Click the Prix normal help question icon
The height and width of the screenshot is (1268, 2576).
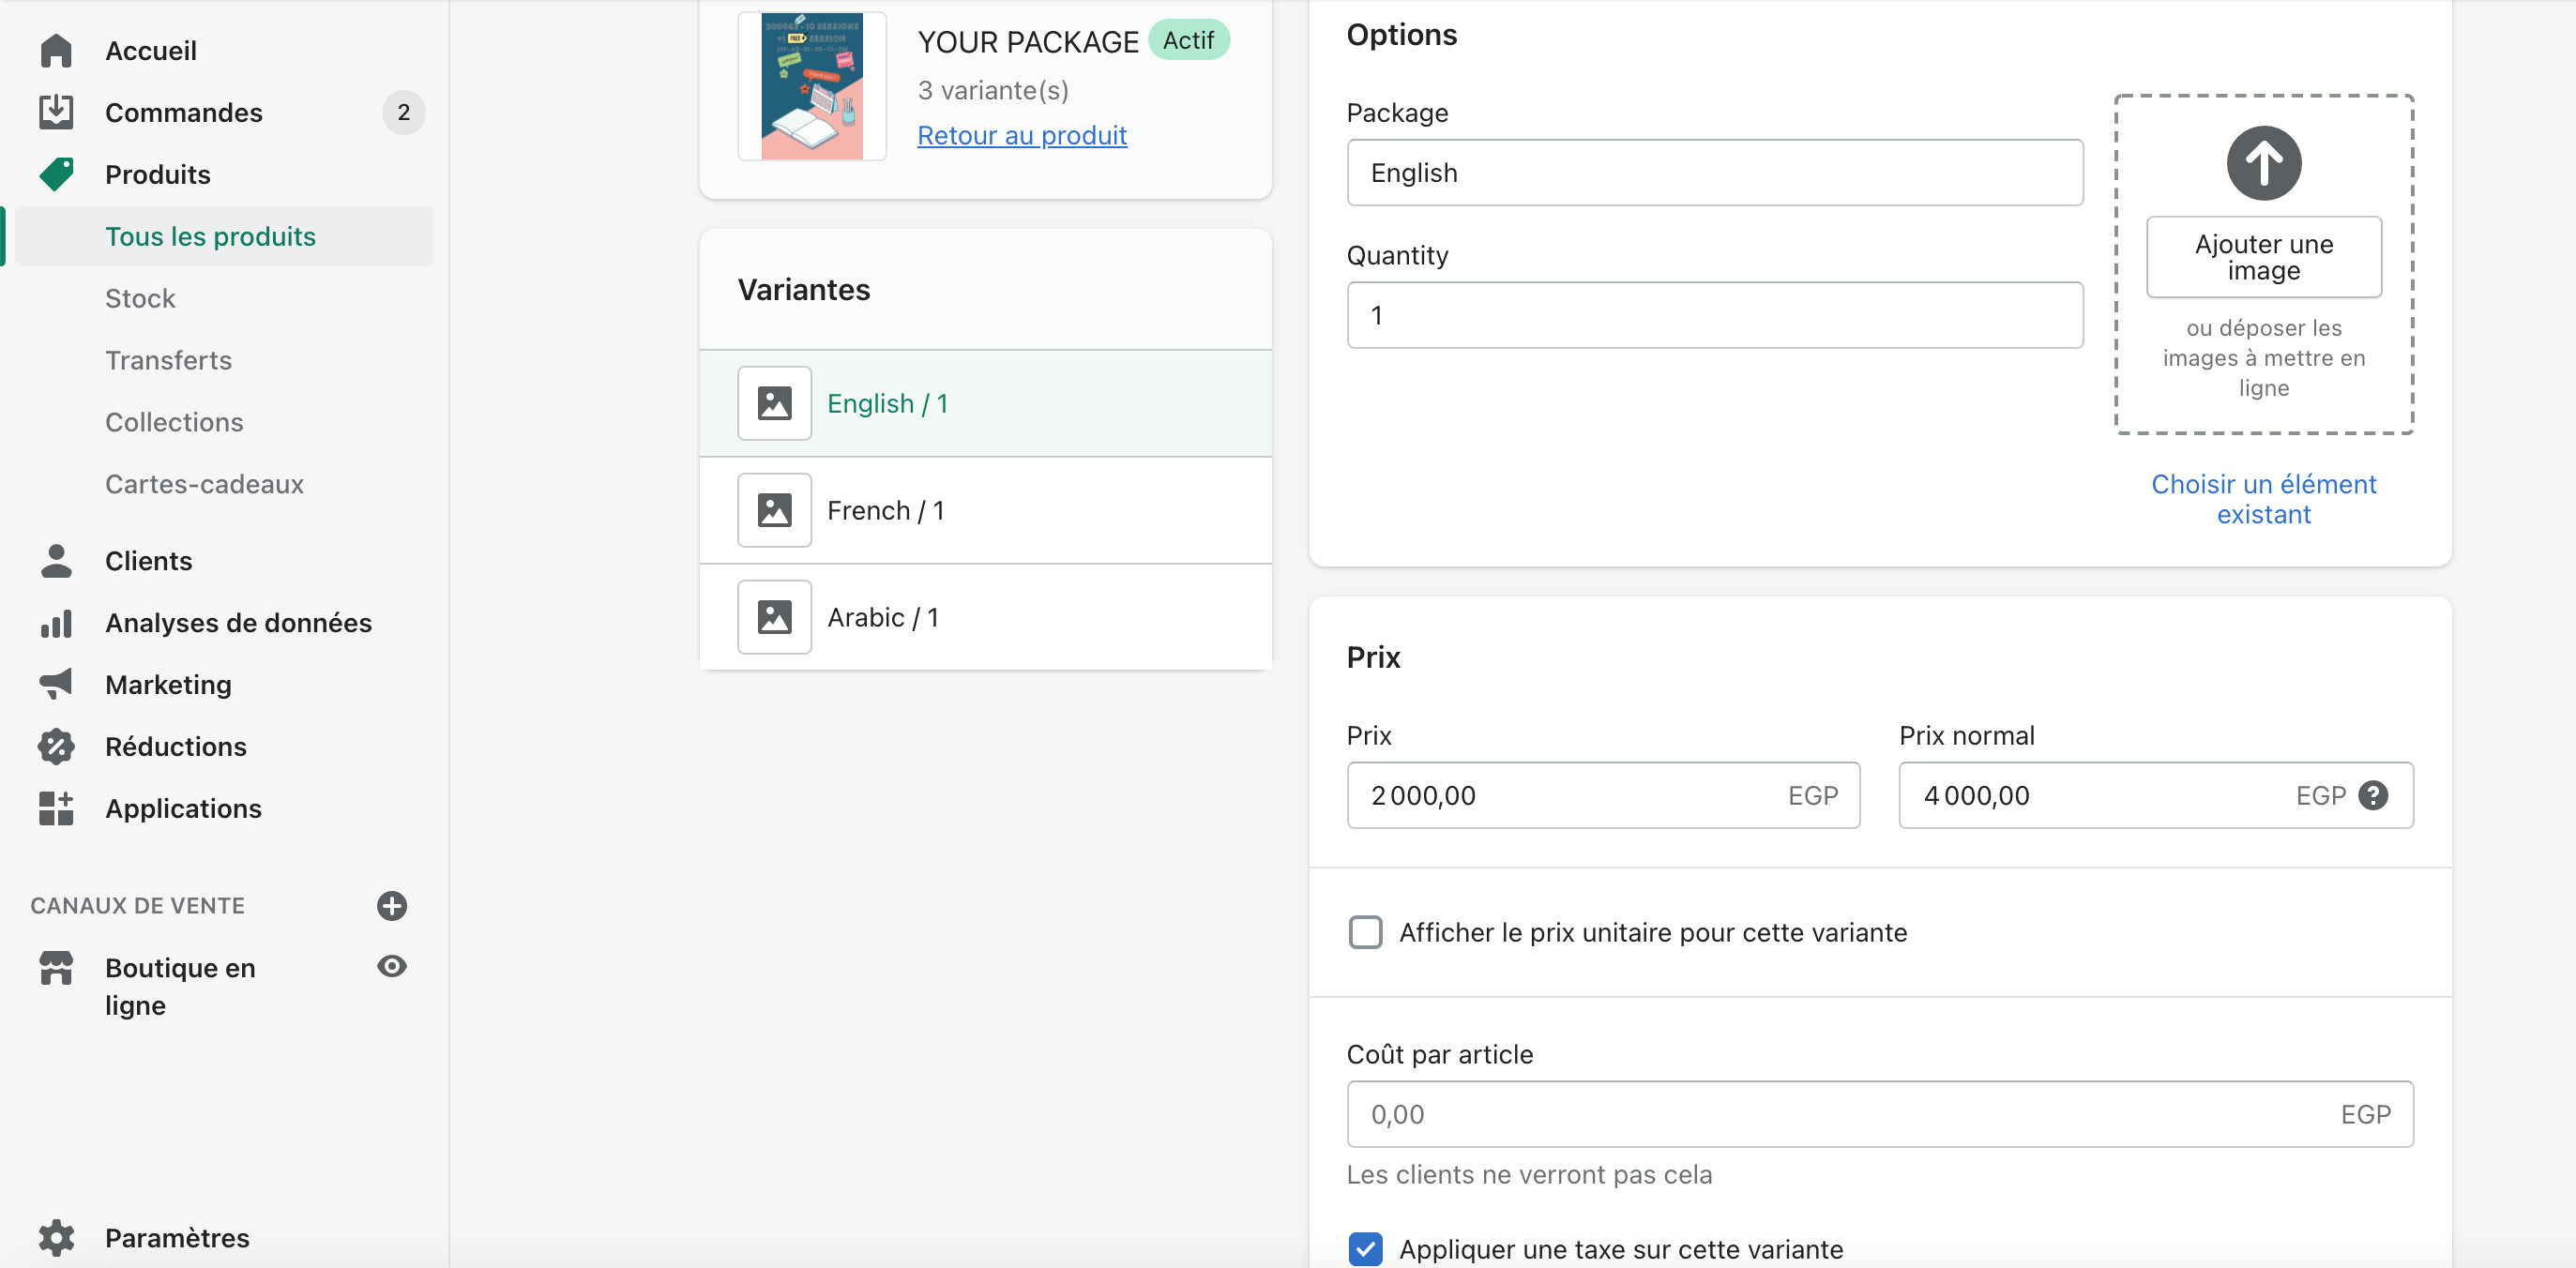pos(2372,795)
